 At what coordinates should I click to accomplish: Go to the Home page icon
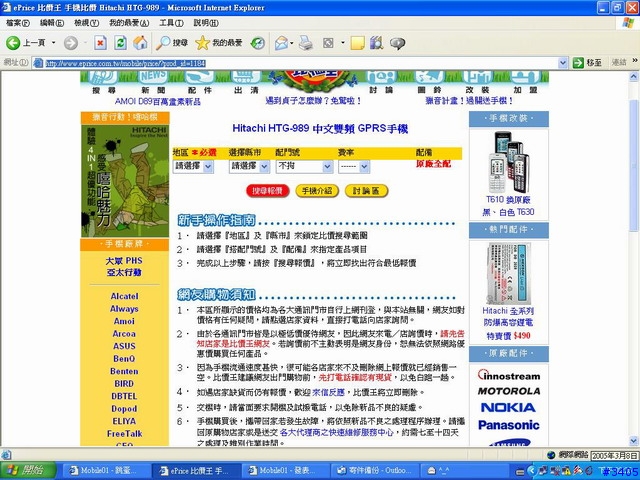pos(140,43)
